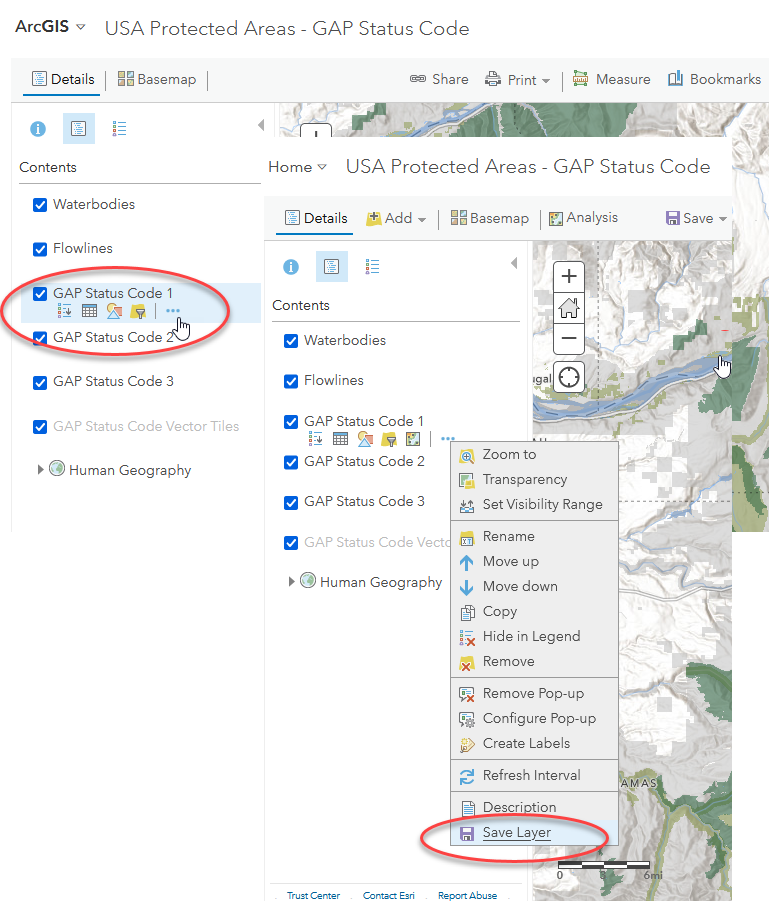Viewport: 769px width, 901px height.
Task: Choose Description from context menu
Action: pyautogui.click(x=535, y=807)
